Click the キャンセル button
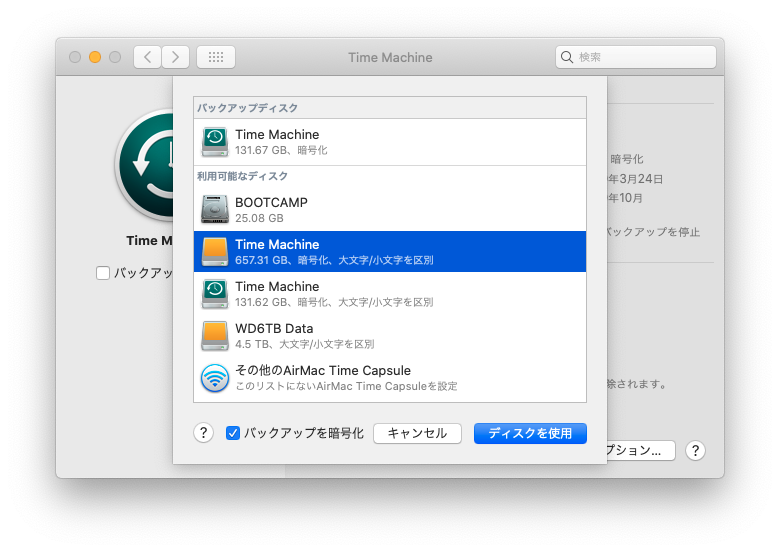 pos(417,433)
